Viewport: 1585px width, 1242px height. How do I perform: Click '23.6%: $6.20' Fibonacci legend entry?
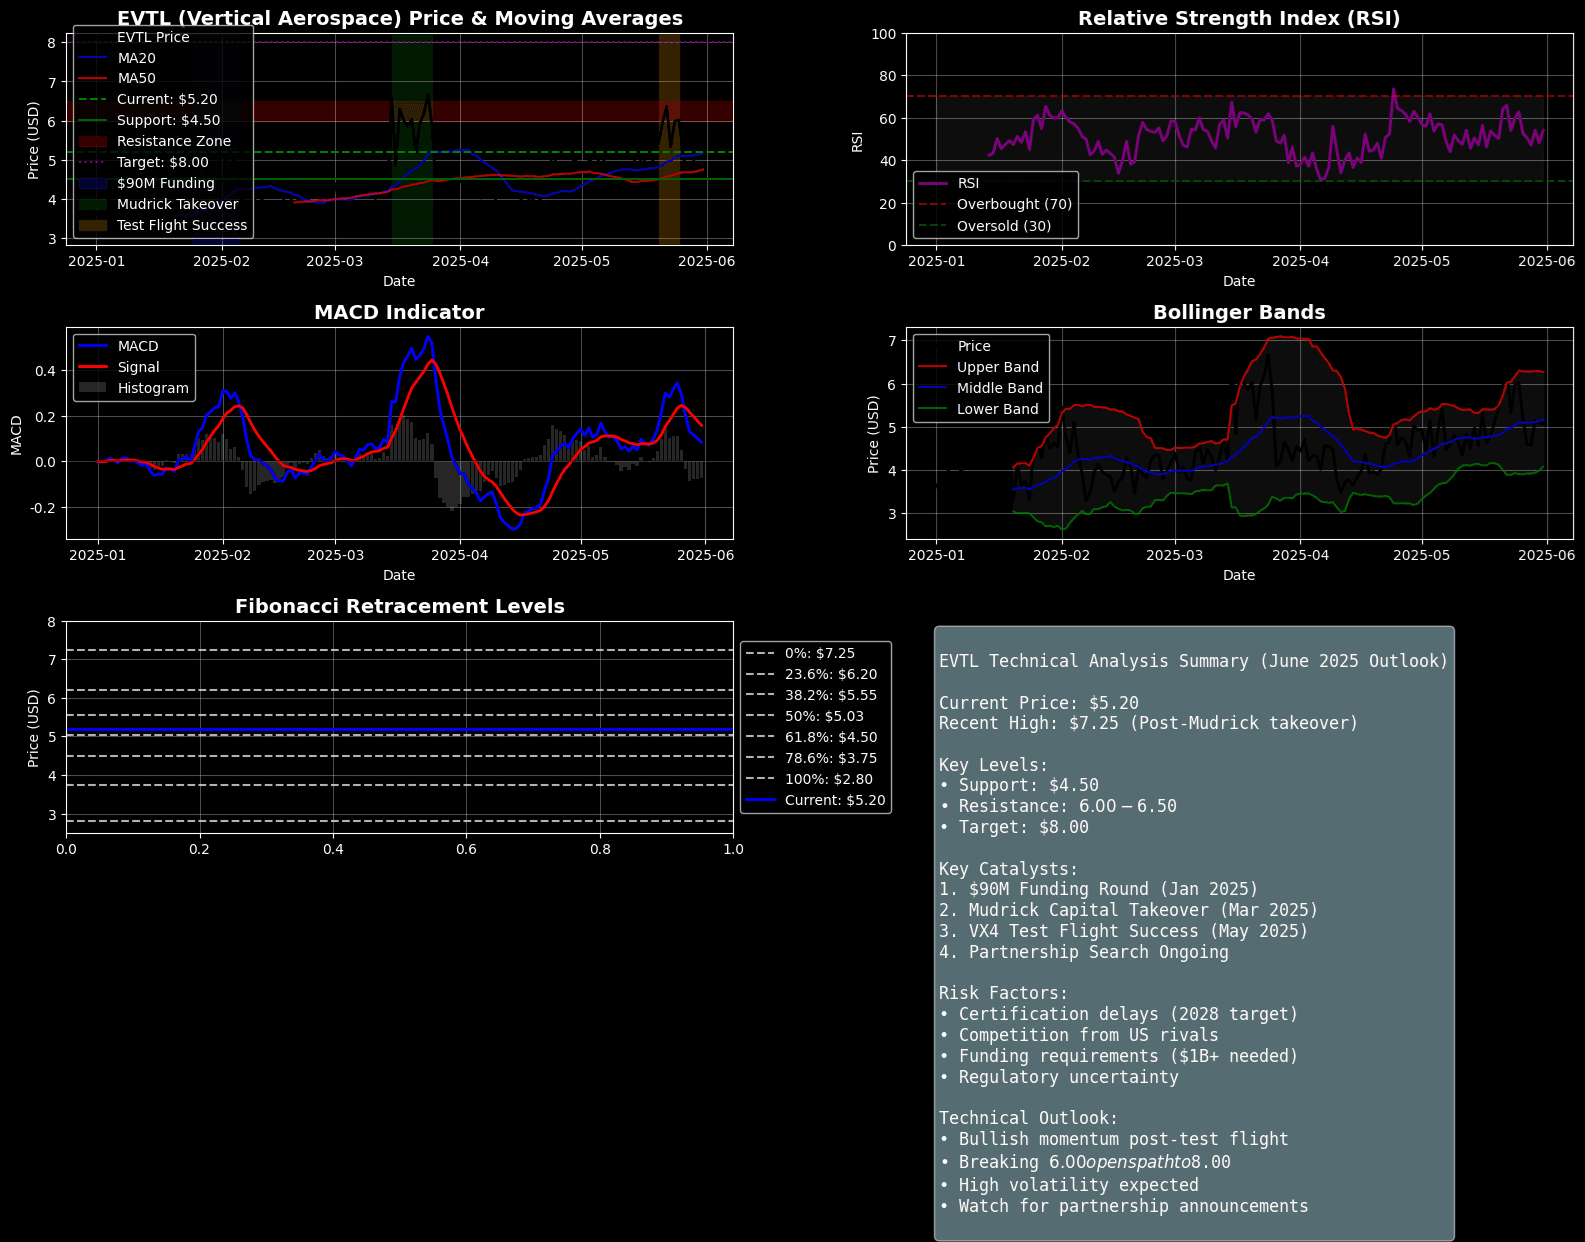(812, 675)
